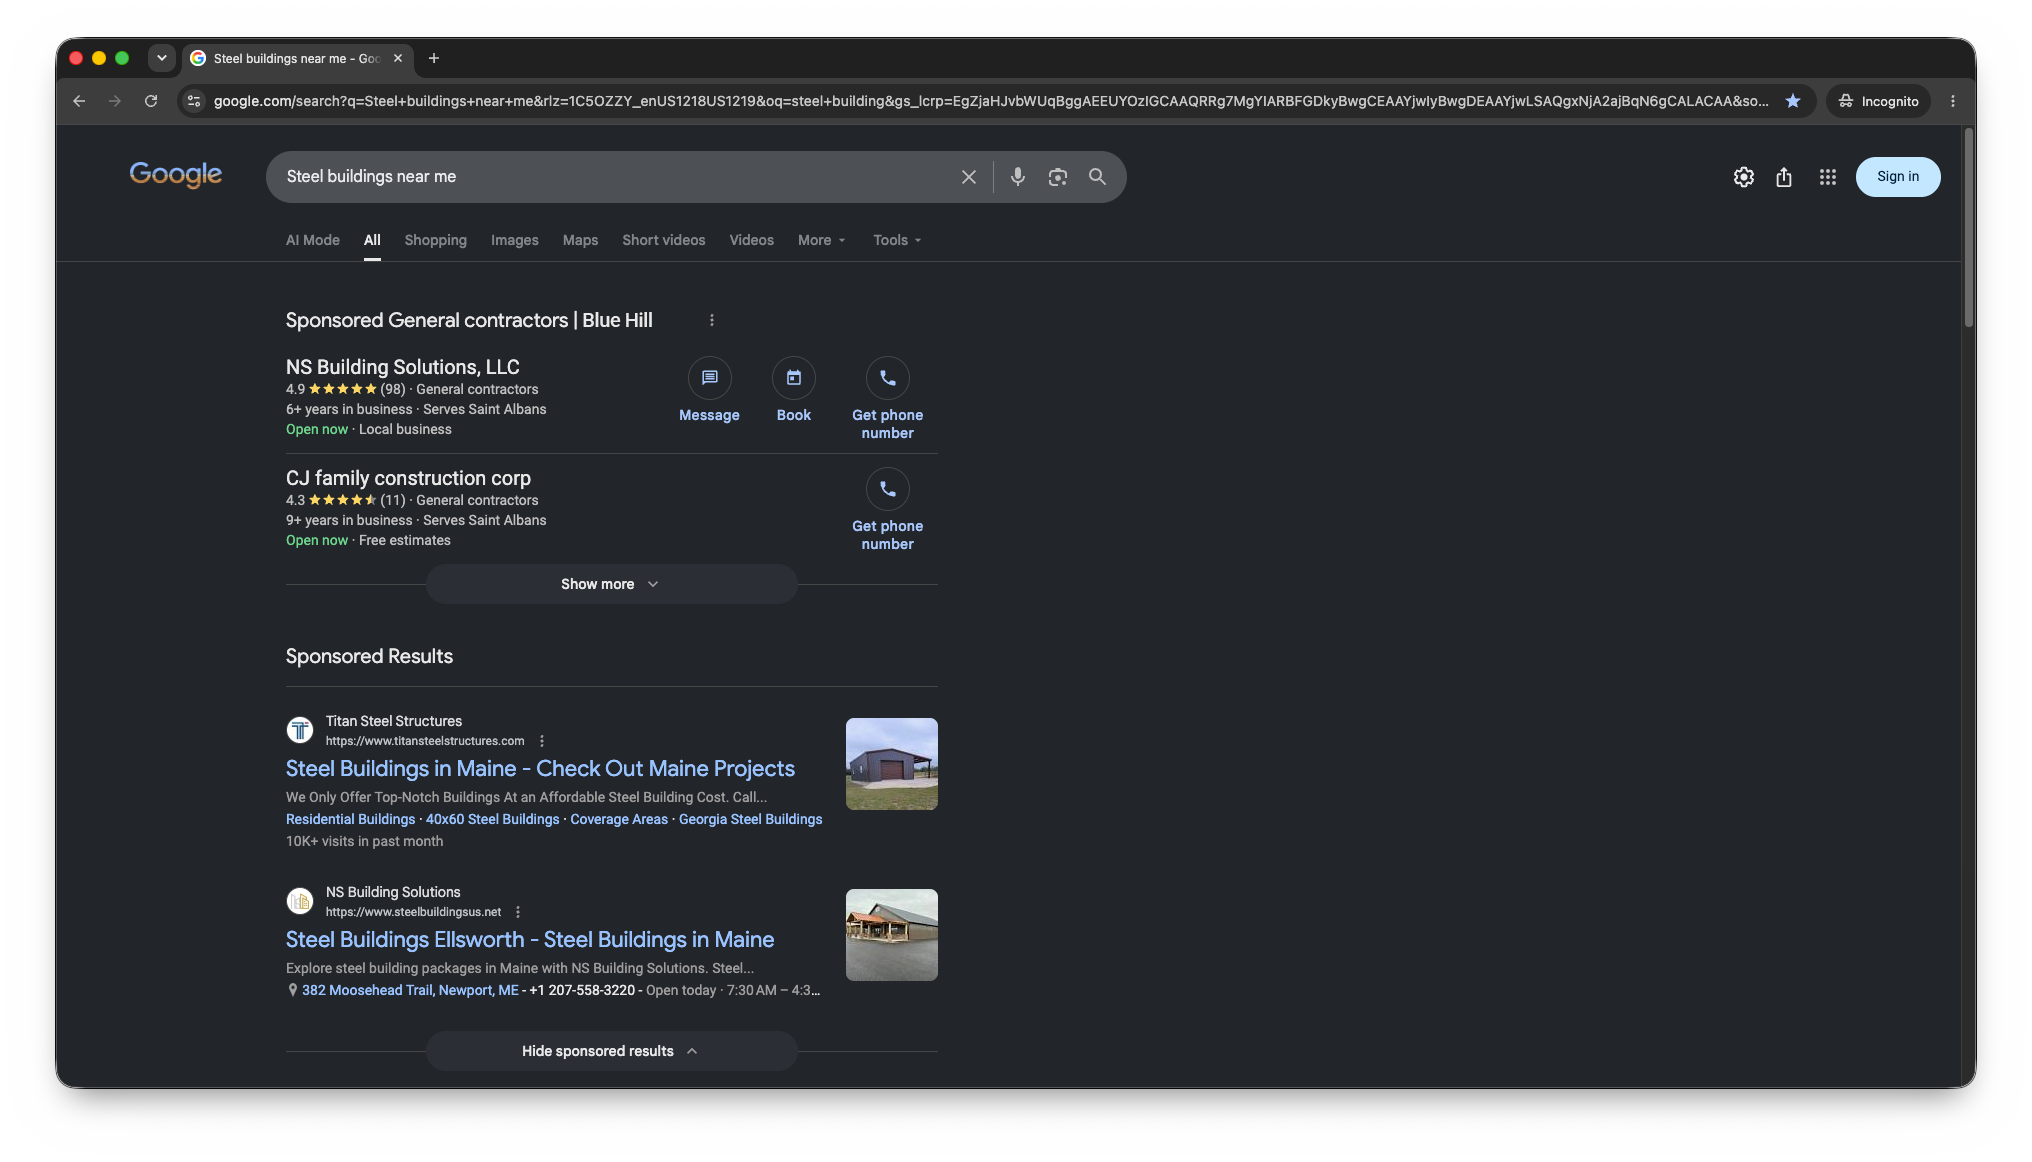This screenshot has width=2032, height=1162.
Task: Click the Sign in button
Action: (x=1897, y=177)
